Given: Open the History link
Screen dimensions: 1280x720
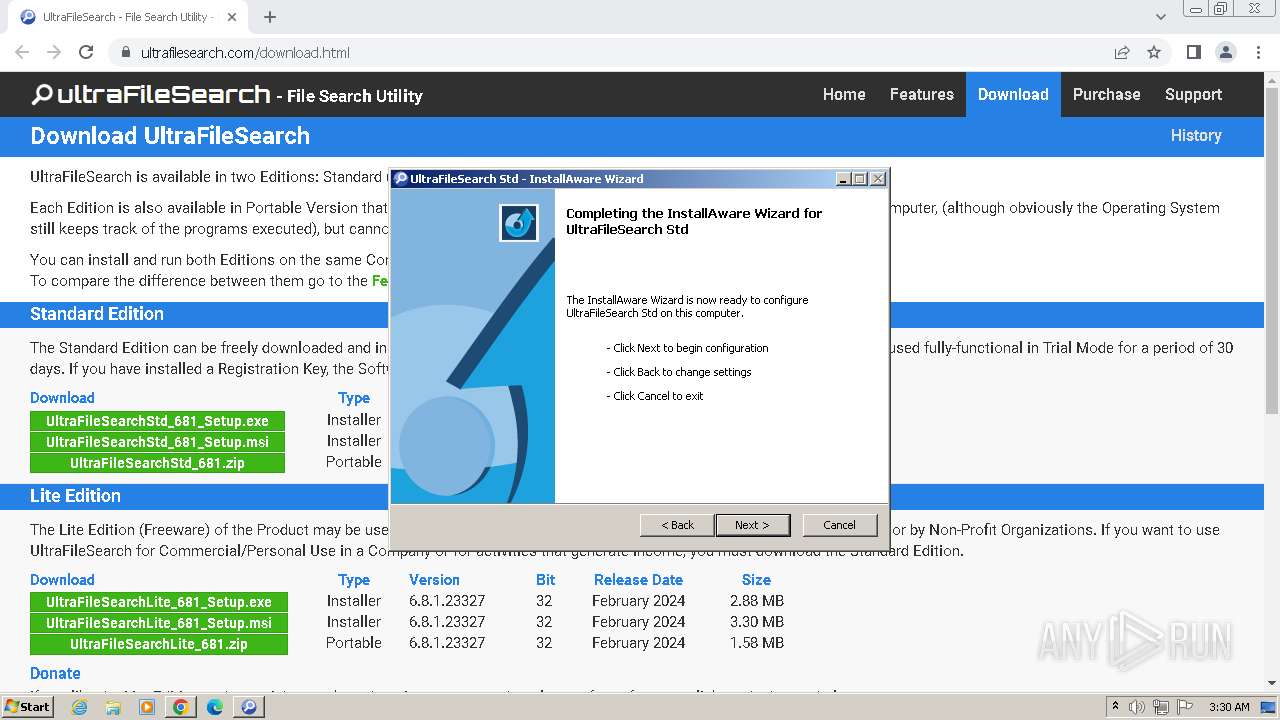Looking at the screenshot, I should point(1196,135).
